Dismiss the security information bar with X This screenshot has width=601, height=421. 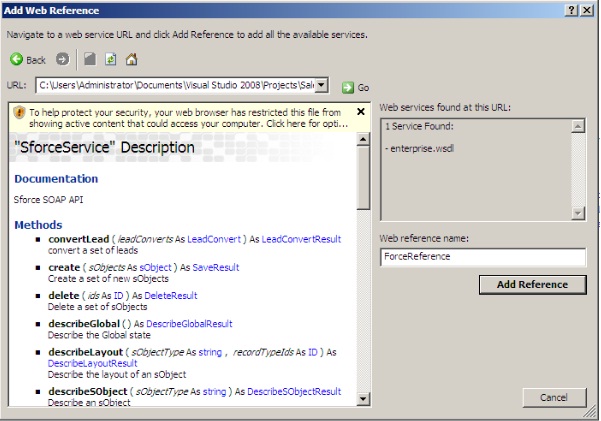click(x=361, y=112)
